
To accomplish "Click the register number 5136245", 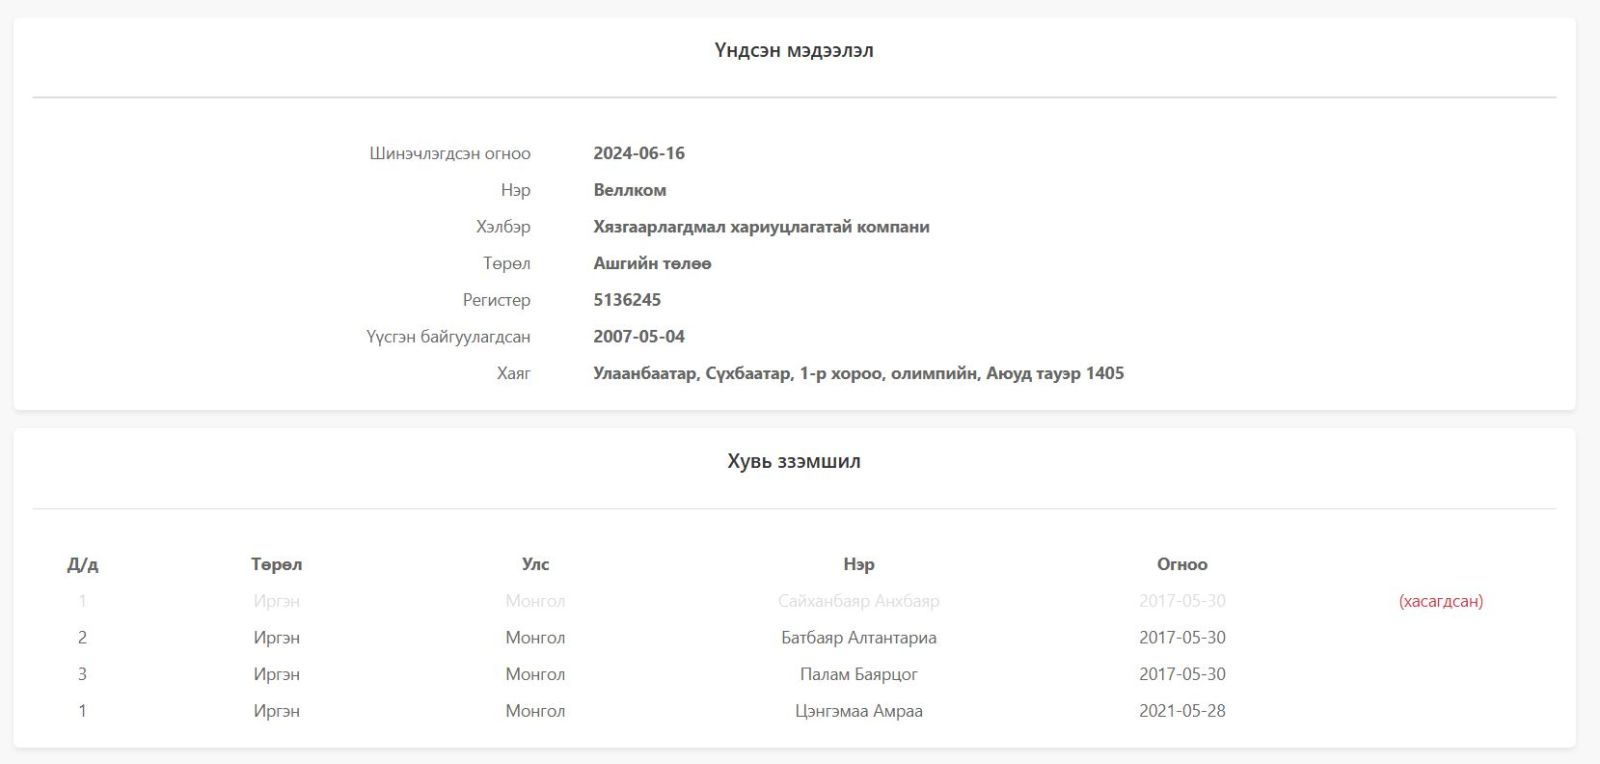I will coord(626,300).
